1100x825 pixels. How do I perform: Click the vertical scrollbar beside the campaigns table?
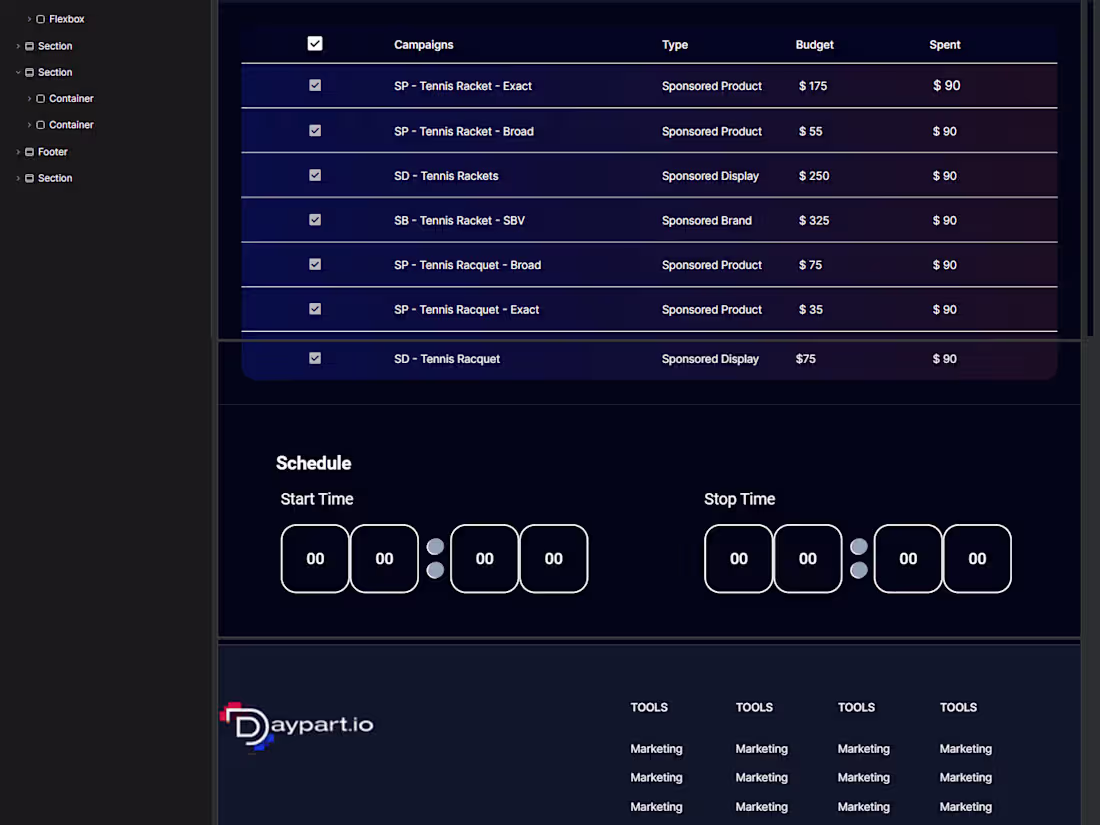pos(1086,170)
